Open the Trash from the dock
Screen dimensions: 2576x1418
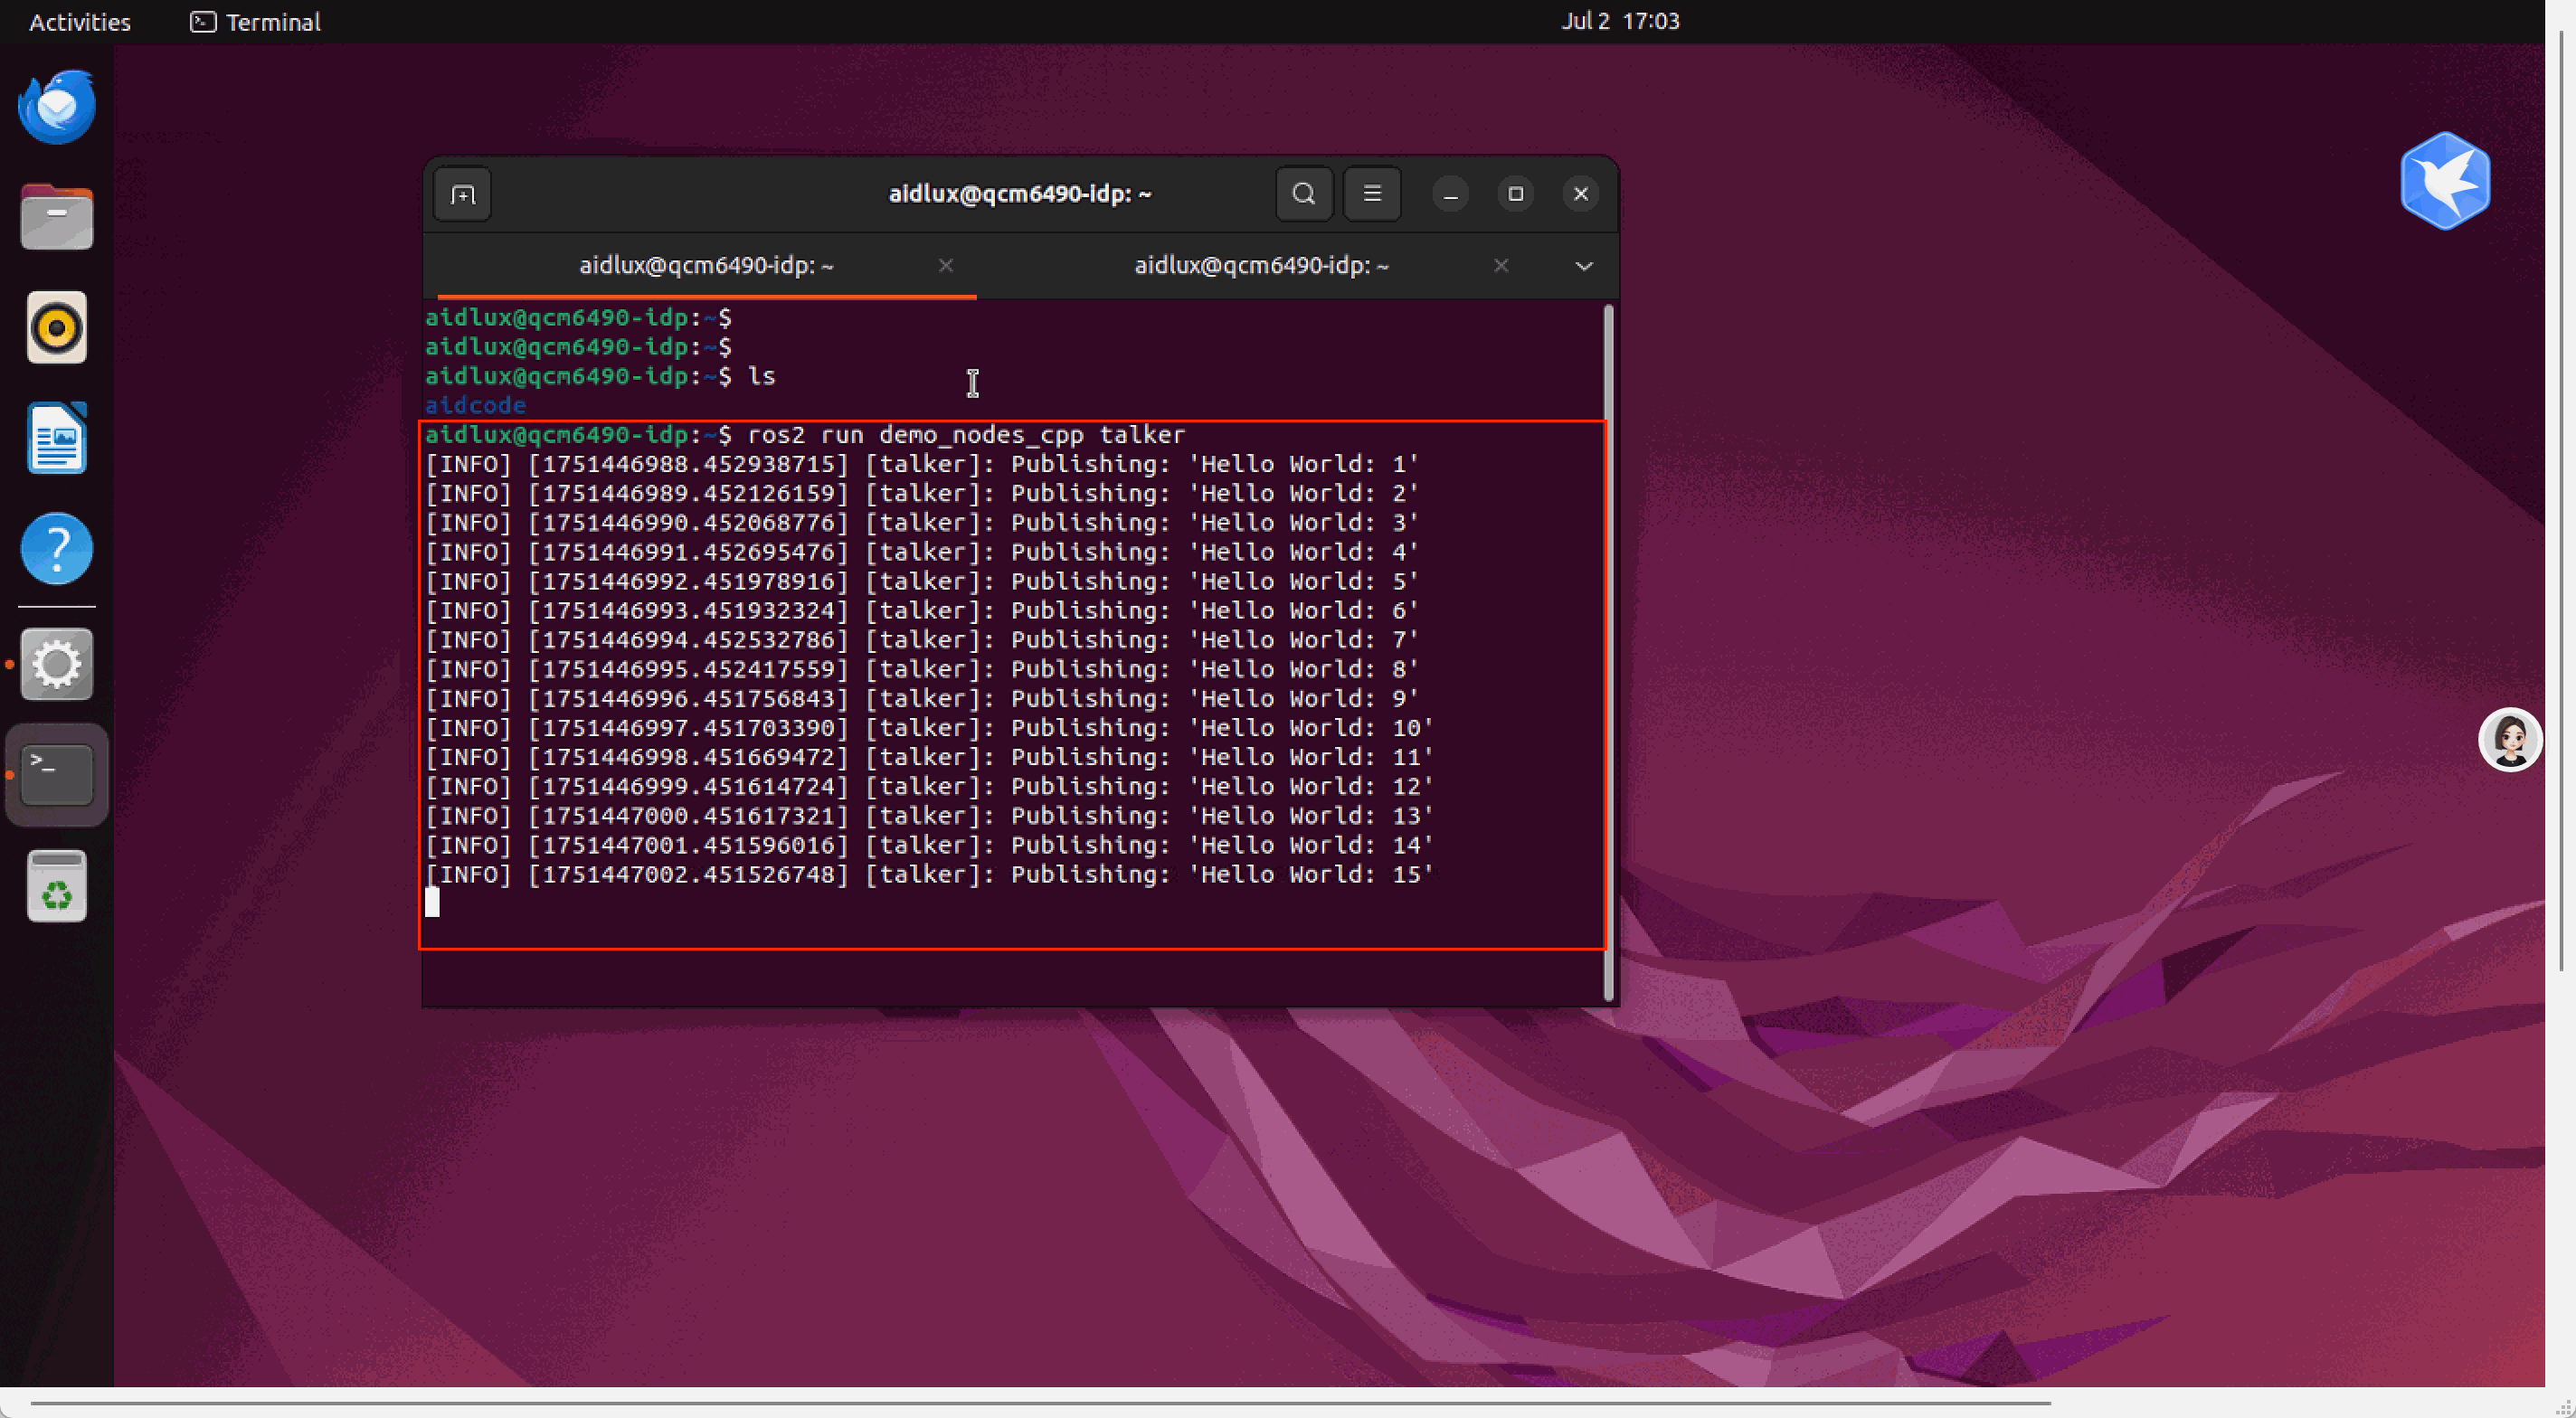tap(57, 886)
